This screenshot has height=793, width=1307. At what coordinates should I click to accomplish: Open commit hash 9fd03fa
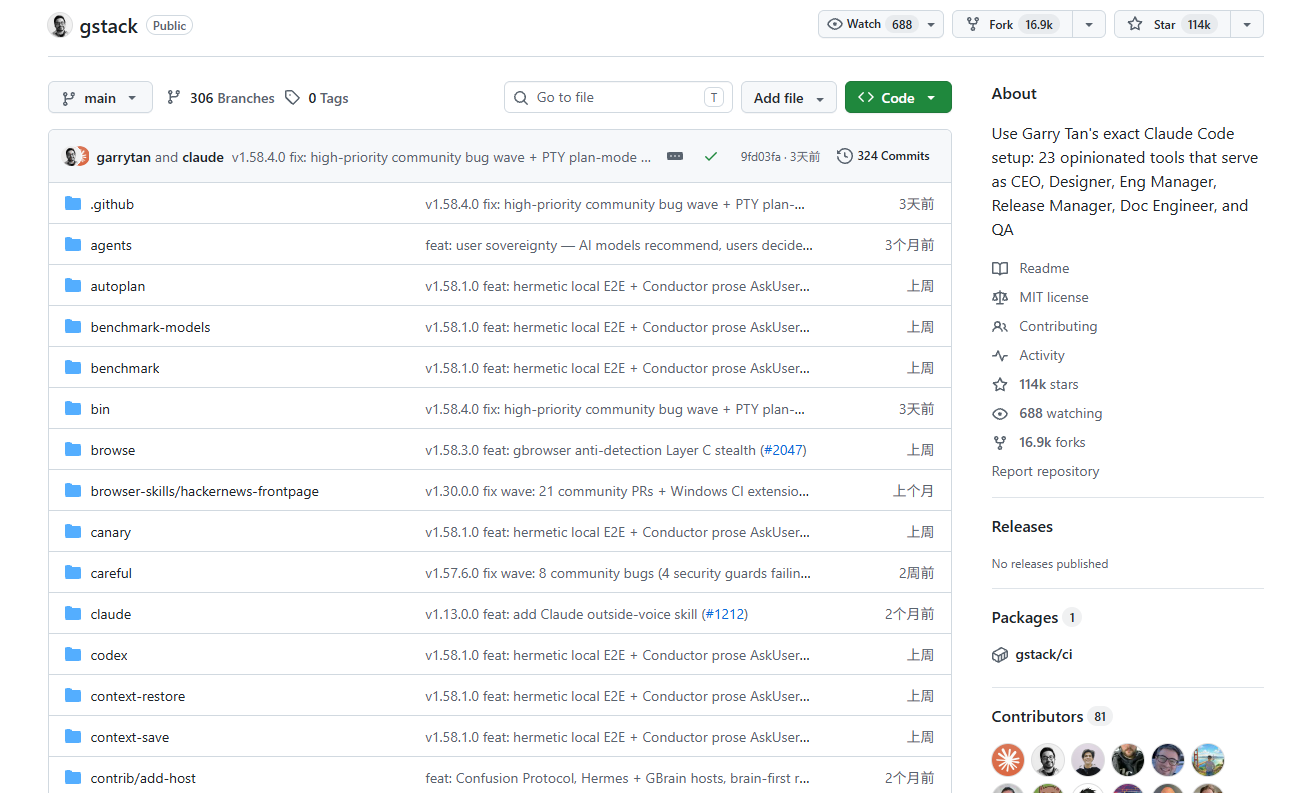point(760,157)
